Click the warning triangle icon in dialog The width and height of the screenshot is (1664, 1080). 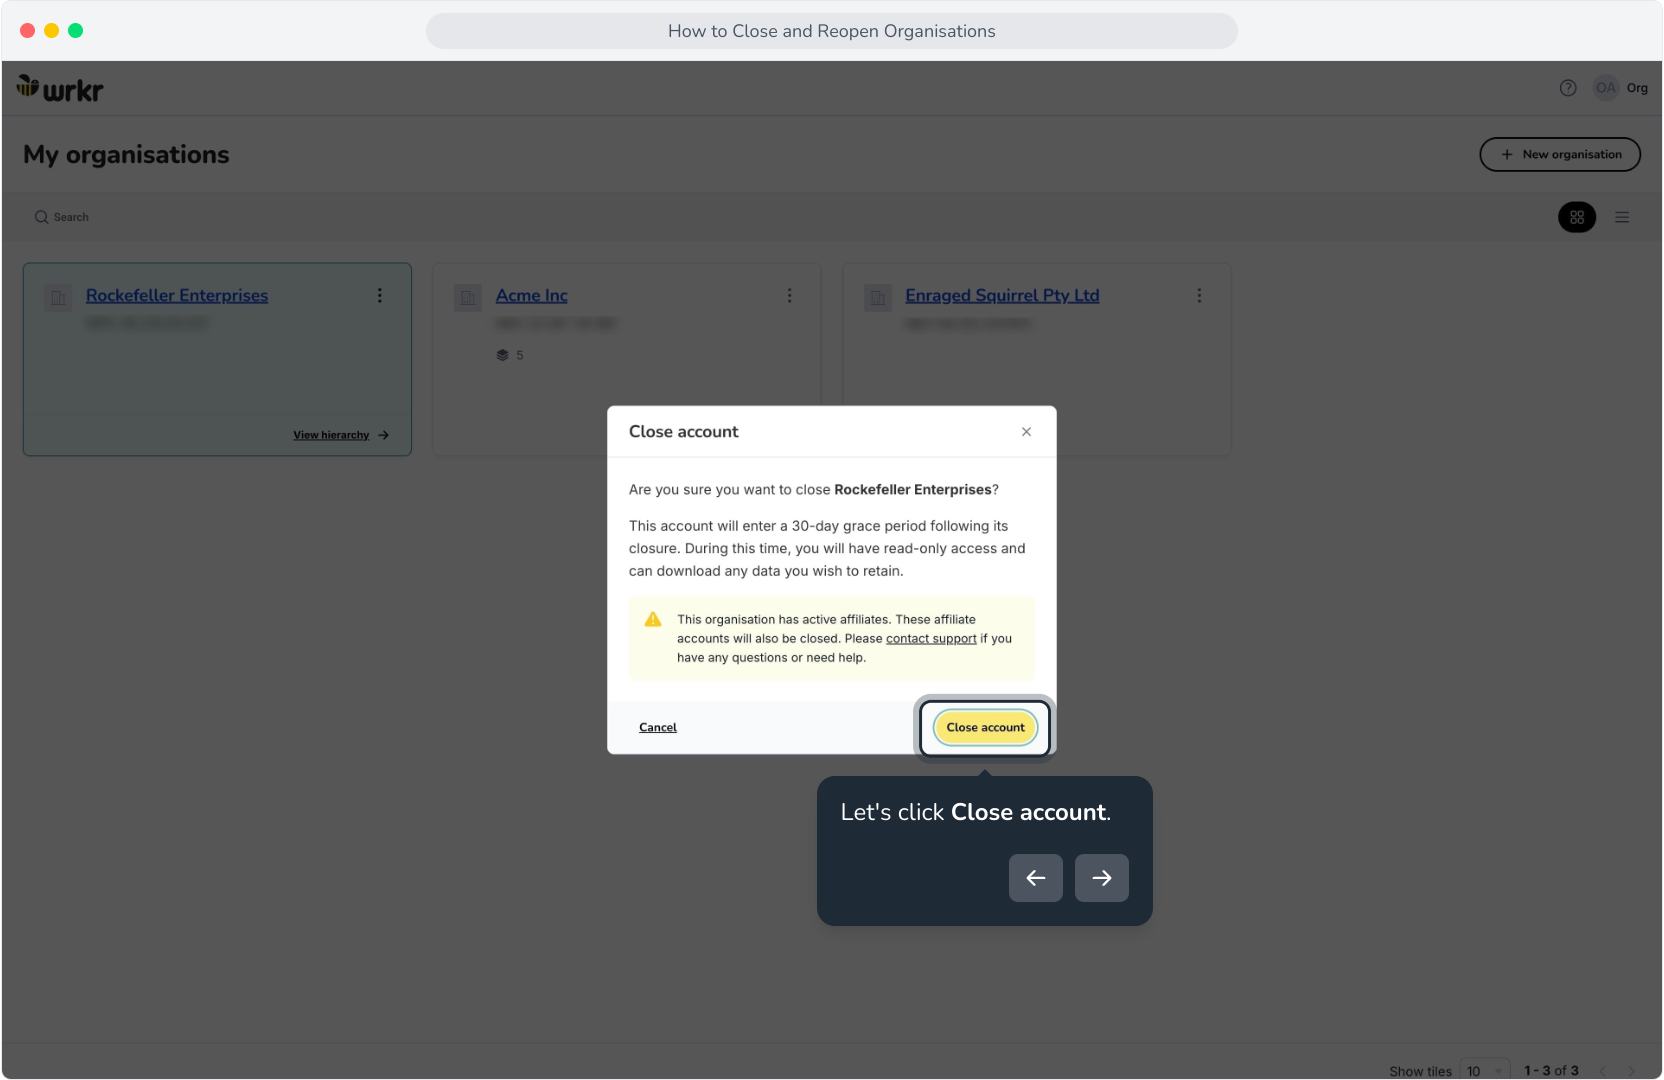pyautogui.click(x=653, y=620)
